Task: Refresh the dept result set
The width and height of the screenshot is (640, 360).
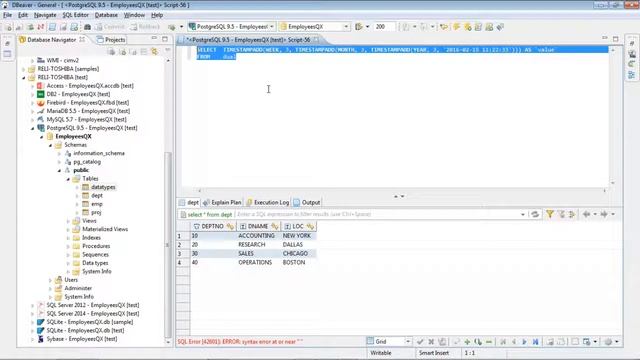Action: click(x=535, y=214)
